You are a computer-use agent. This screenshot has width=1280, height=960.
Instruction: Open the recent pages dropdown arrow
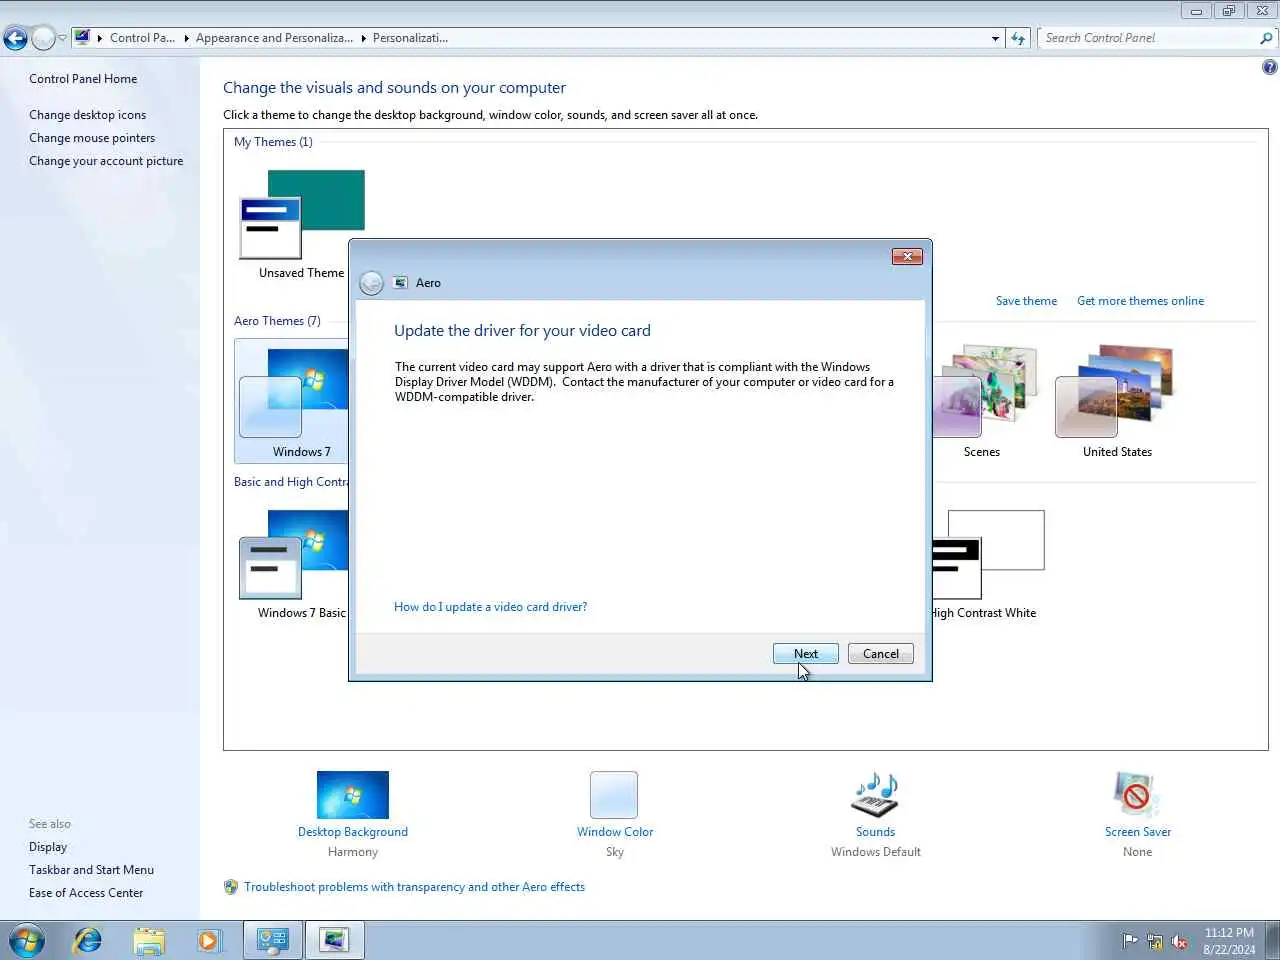[x=62, y=39]
